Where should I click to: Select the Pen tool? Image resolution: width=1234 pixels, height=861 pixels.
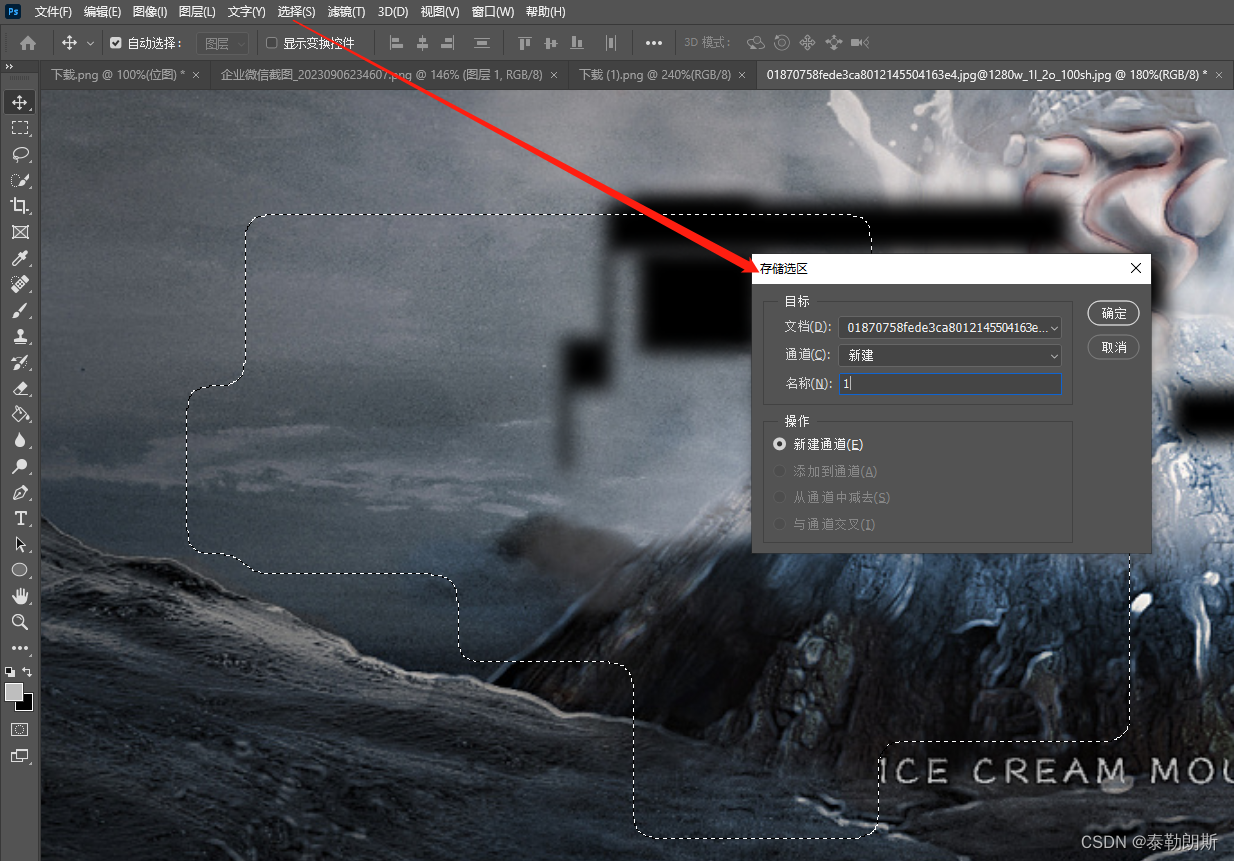[x=20, y=492]
